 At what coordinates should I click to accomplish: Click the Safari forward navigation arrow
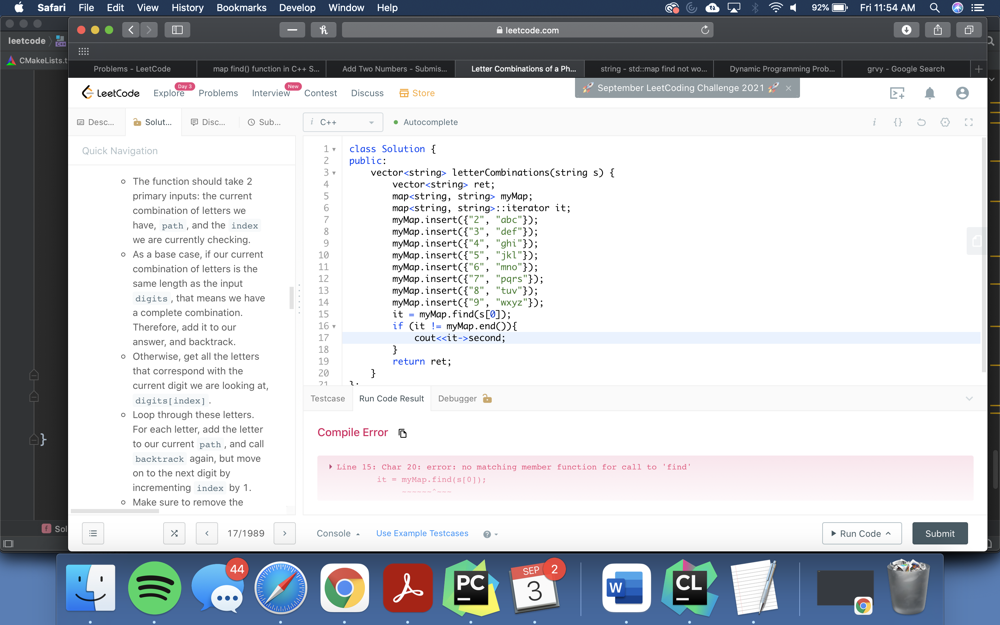[149, 30]
